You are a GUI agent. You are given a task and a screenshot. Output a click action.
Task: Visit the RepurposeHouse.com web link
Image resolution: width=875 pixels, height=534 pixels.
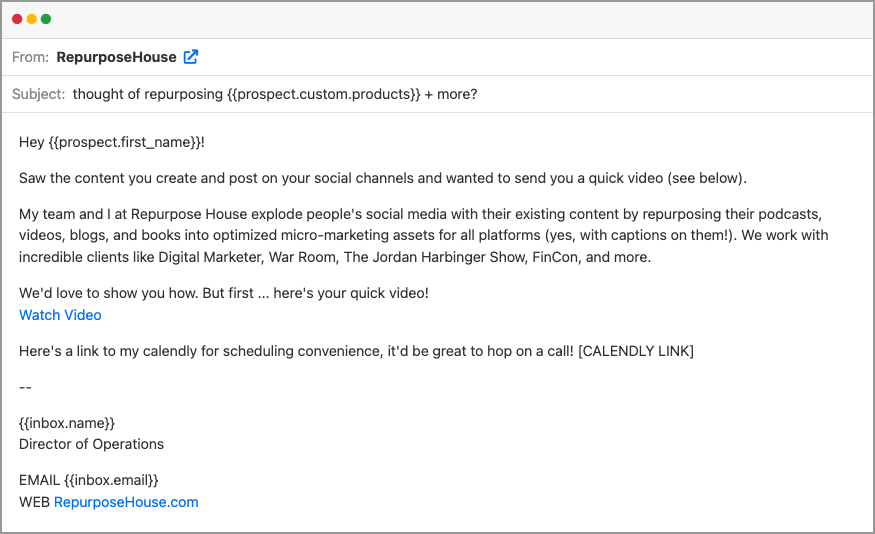point(126,502)
